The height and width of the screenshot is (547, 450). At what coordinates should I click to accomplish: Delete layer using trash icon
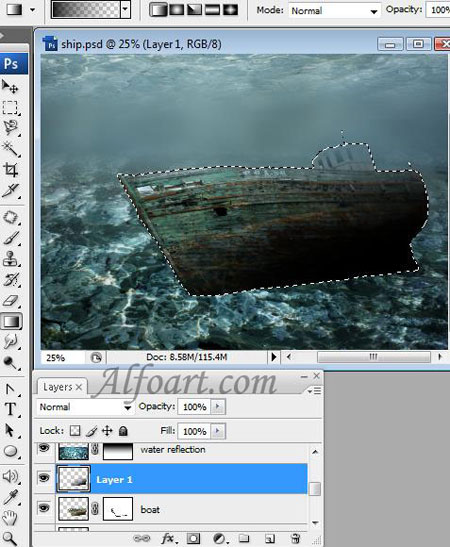pyautogui.click(x=295, y=539)
